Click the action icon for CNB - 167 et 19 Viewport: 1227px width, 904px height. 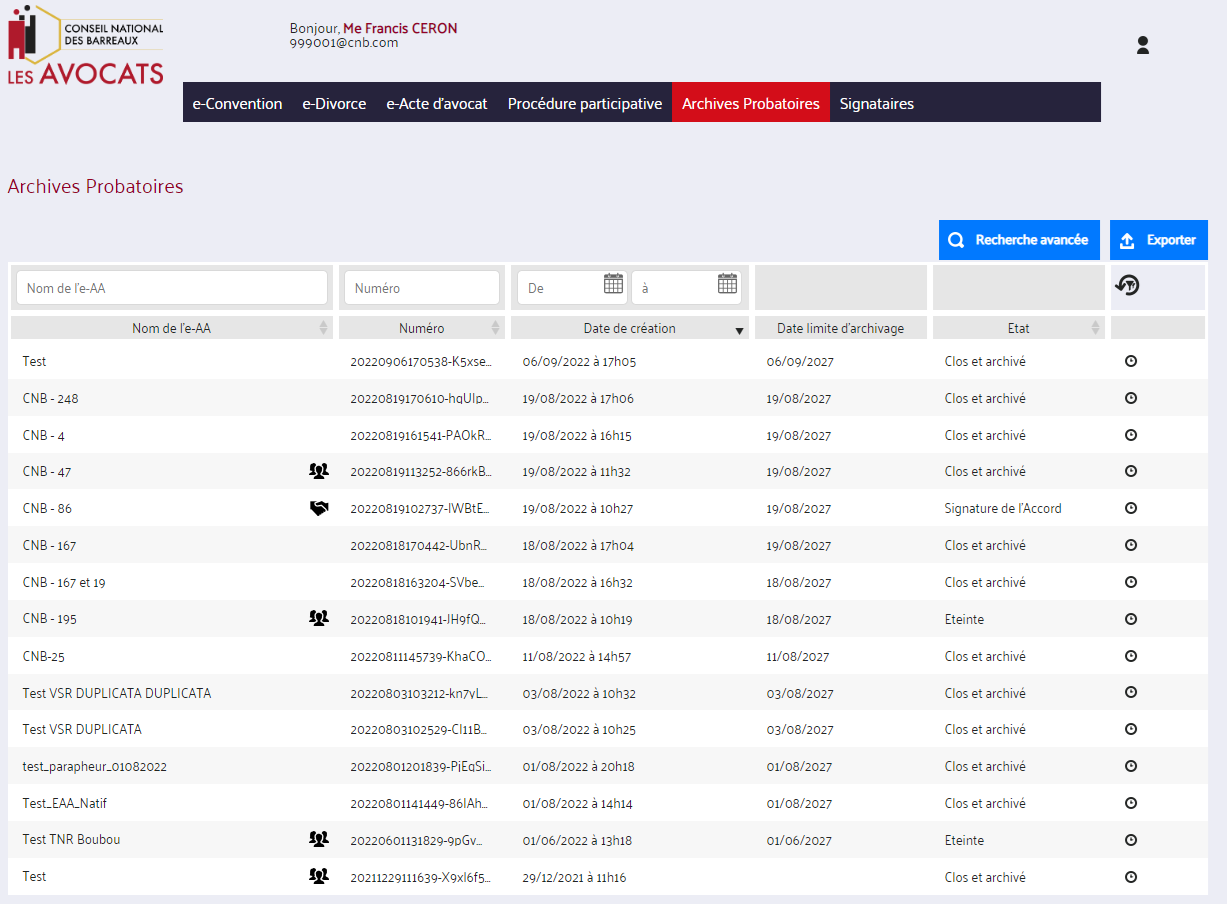[x=1131, y=582]
